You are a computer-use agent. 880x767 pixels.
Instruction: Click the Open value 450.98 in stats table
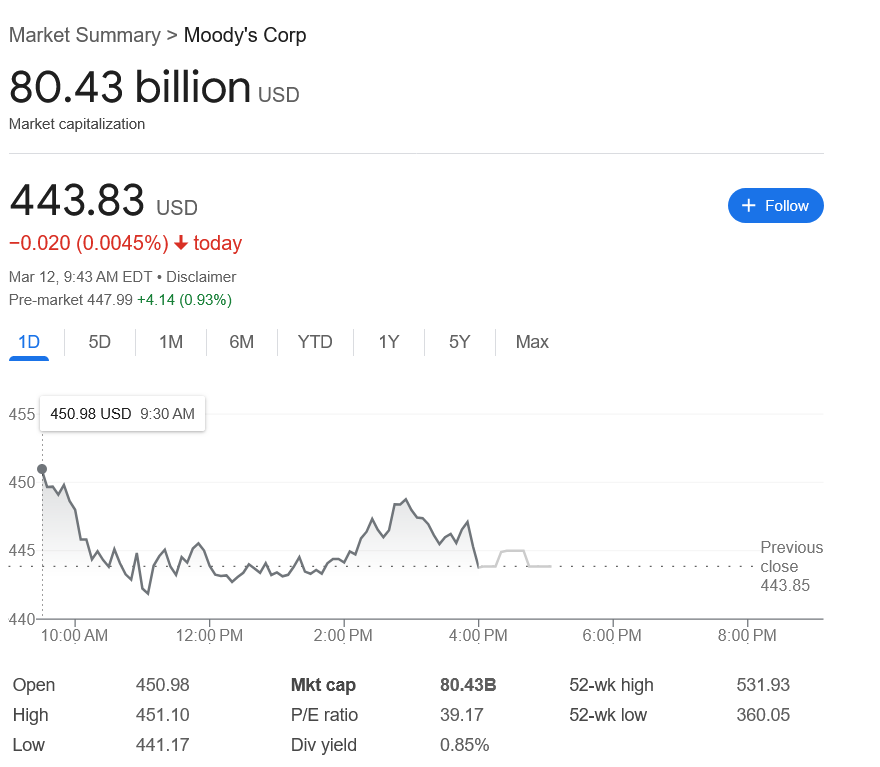coord(163,685)
